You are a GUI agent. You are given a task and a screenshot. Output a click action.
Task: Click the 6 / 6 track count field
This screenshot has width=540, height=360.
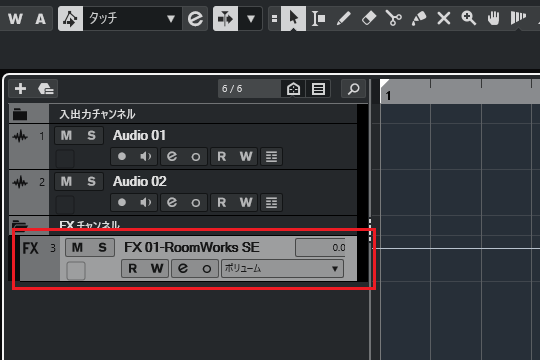pos(249,89)
